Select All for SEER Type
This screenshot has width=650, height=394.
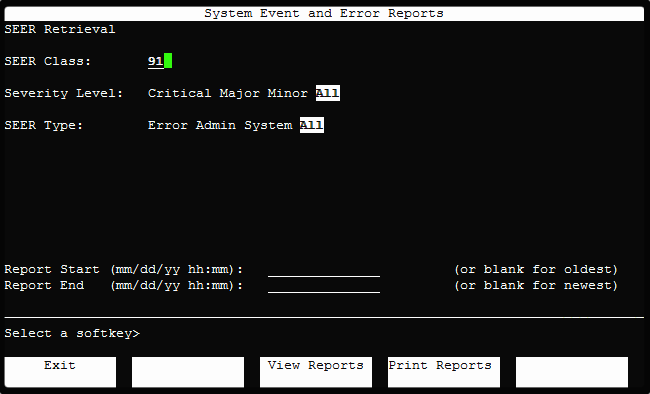(312, 125)
